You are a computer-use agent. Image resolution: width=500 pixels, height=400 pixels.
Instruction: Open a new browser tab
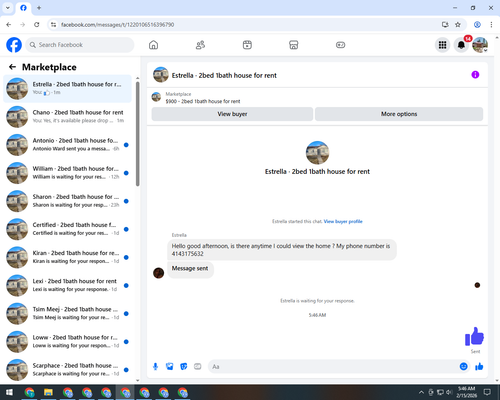coord(39,8)
